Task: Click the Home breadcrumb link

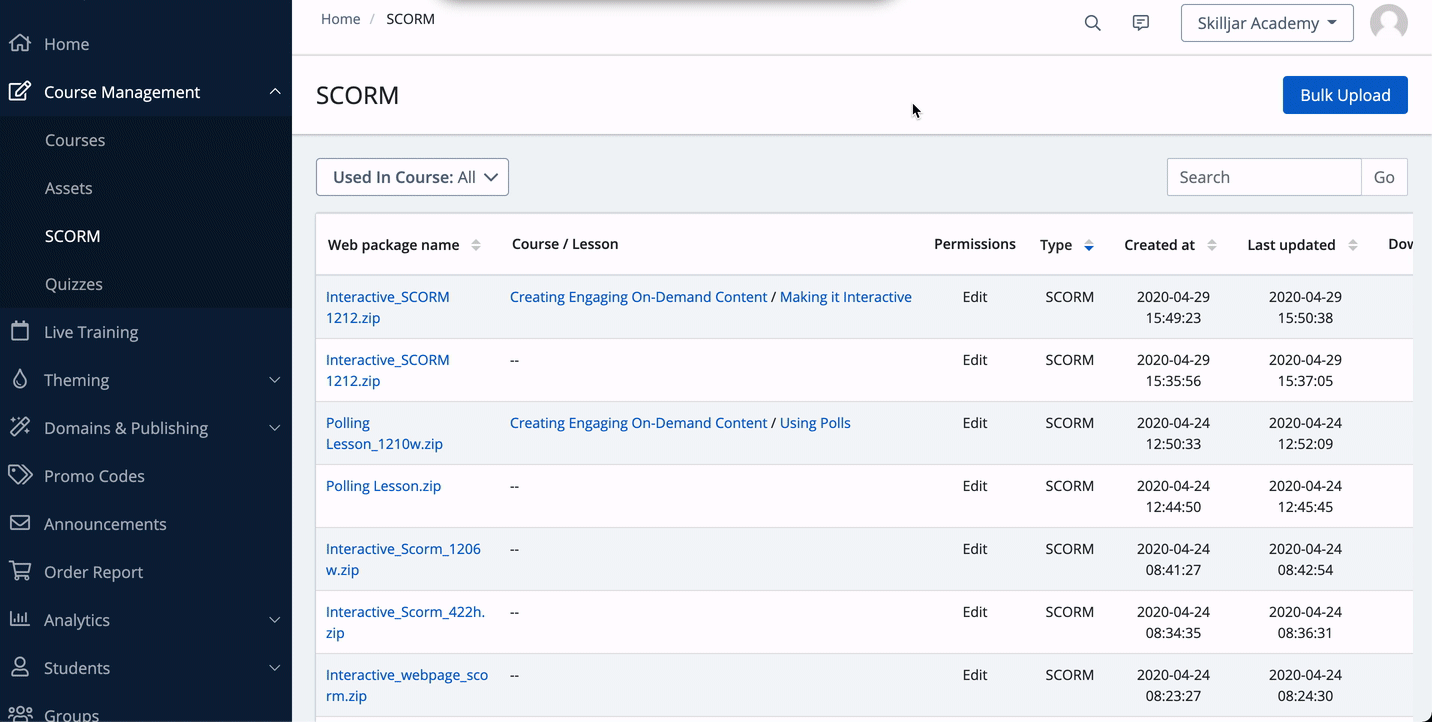Action: (x=340, y=19)
